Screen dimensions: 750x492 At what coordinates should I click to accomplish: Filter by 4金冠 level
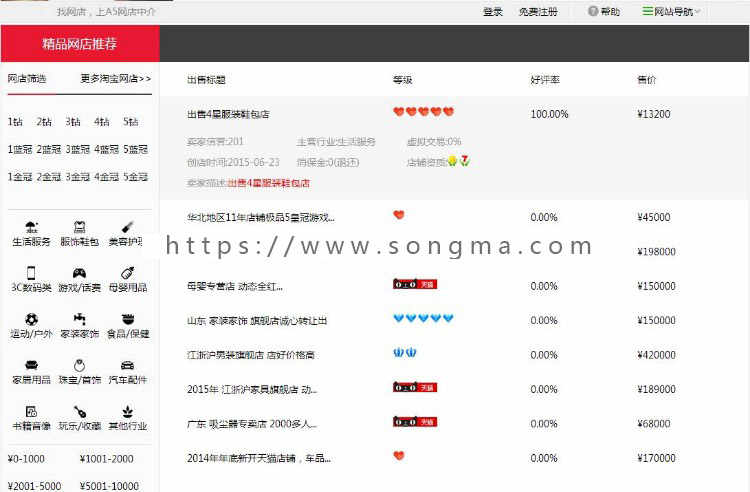point(106,177)
